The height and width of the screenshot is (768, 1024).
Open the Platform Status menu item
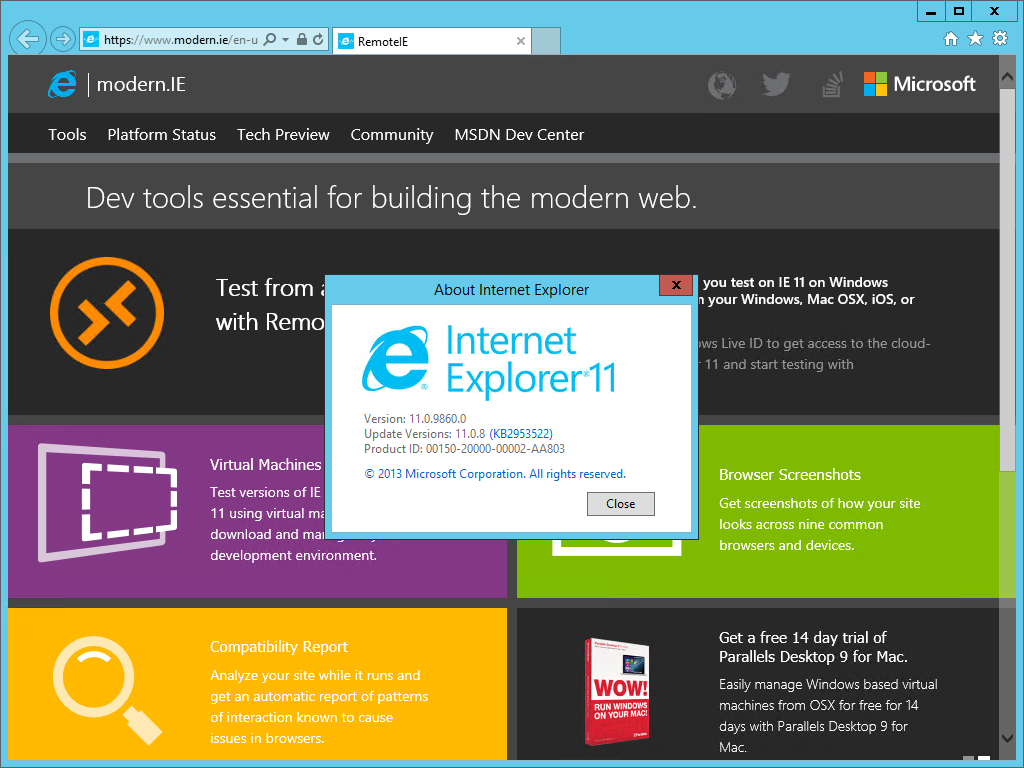pyautogui.click(x=161, y=135)
